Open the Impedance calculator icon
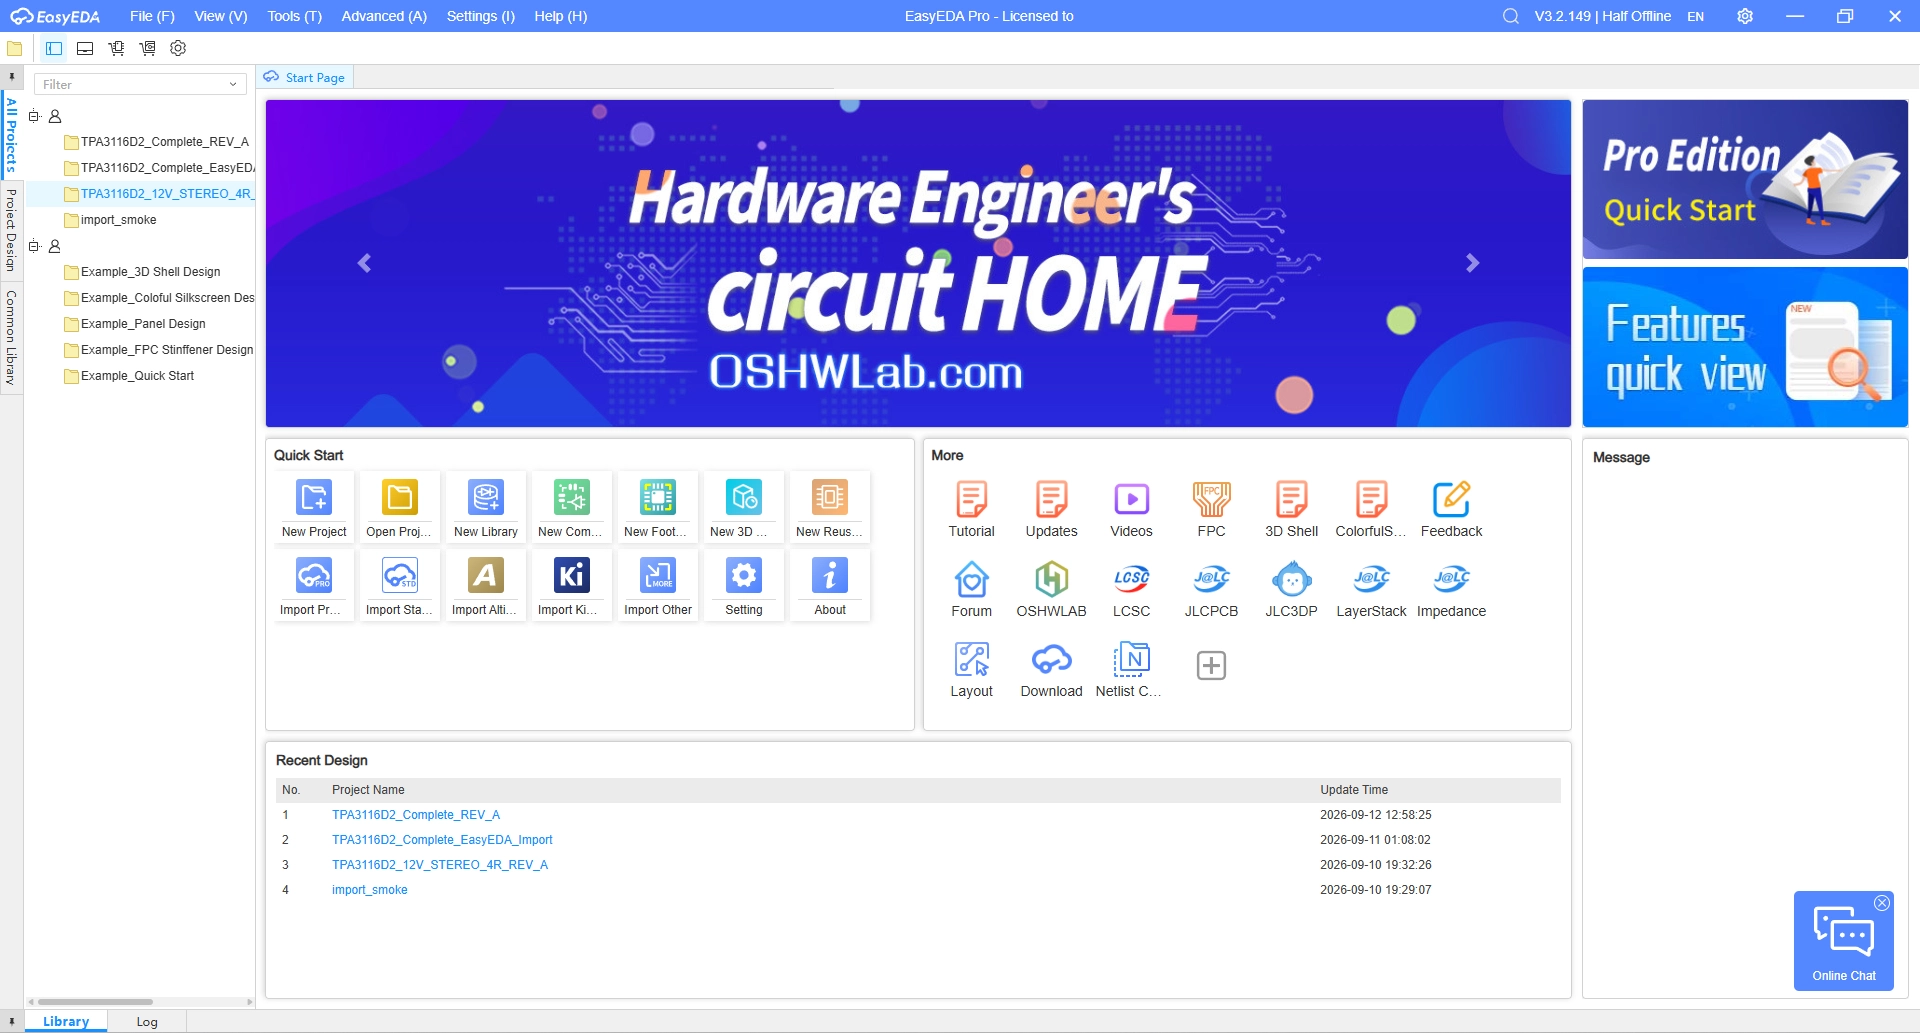 tap(1452, 579)
